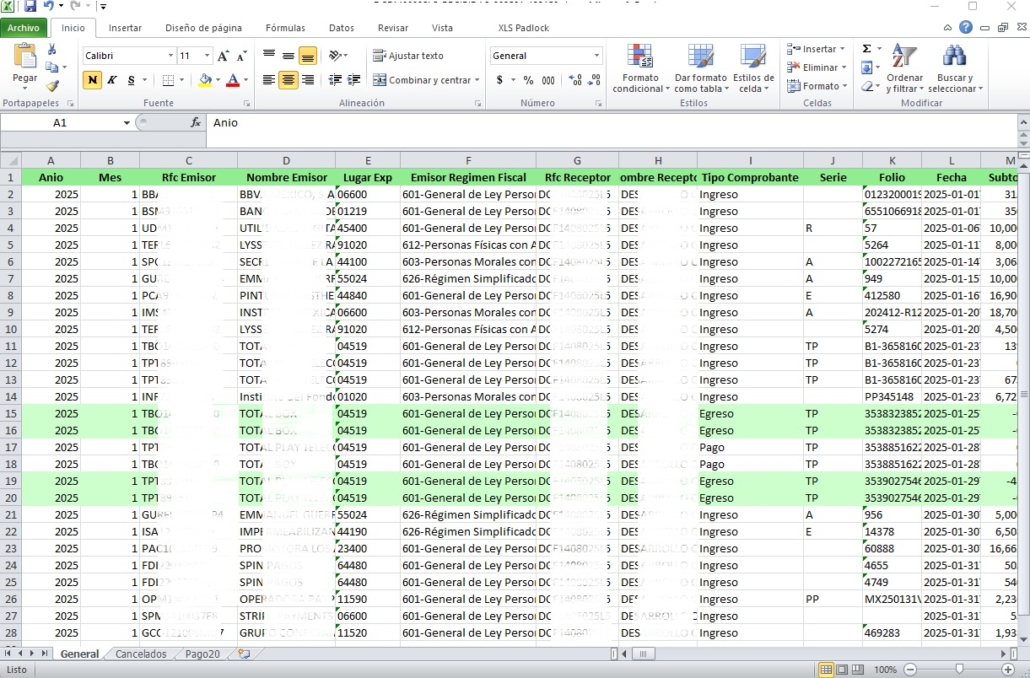1030x678 pixels.
Task: Click the Buscar y seleccionar binoculars icon
Action: point(954,56)
